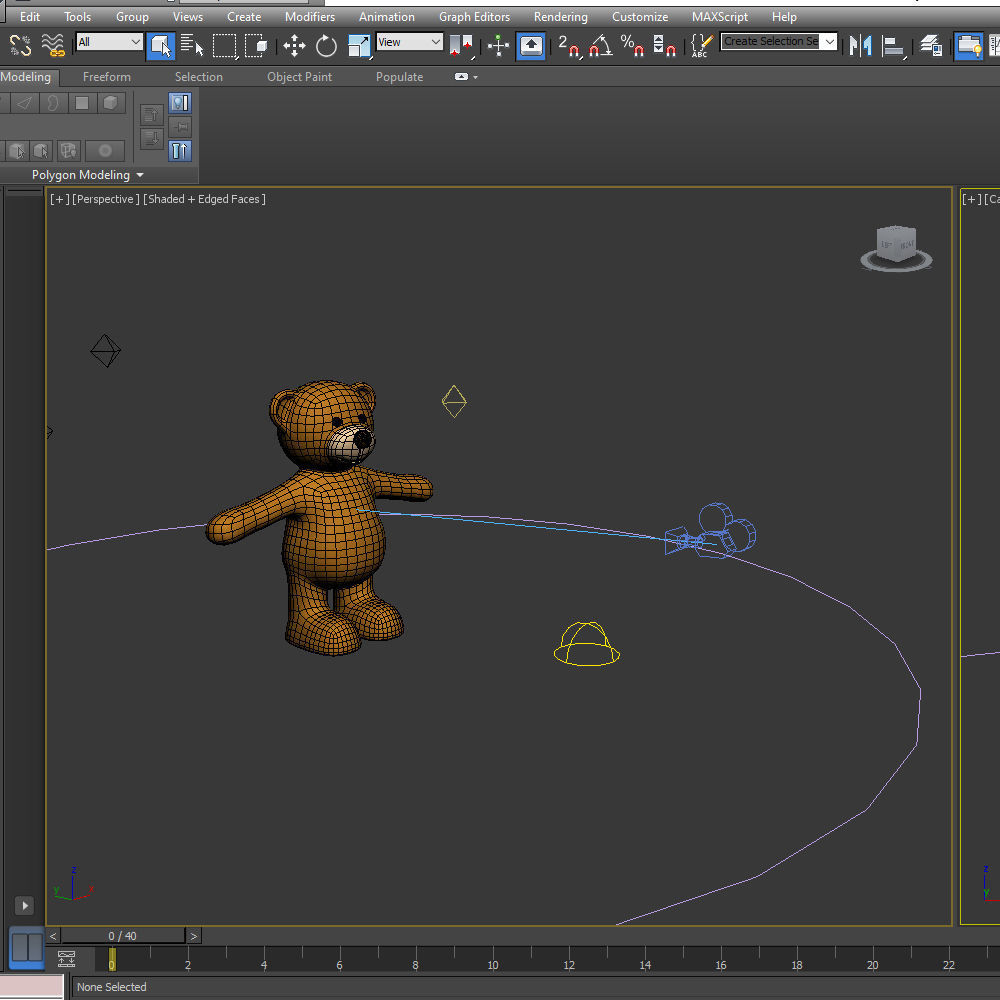Switch to the Selection ribbon tab
Viewport: 1000px width, 1000px height.
click(198, 77)
